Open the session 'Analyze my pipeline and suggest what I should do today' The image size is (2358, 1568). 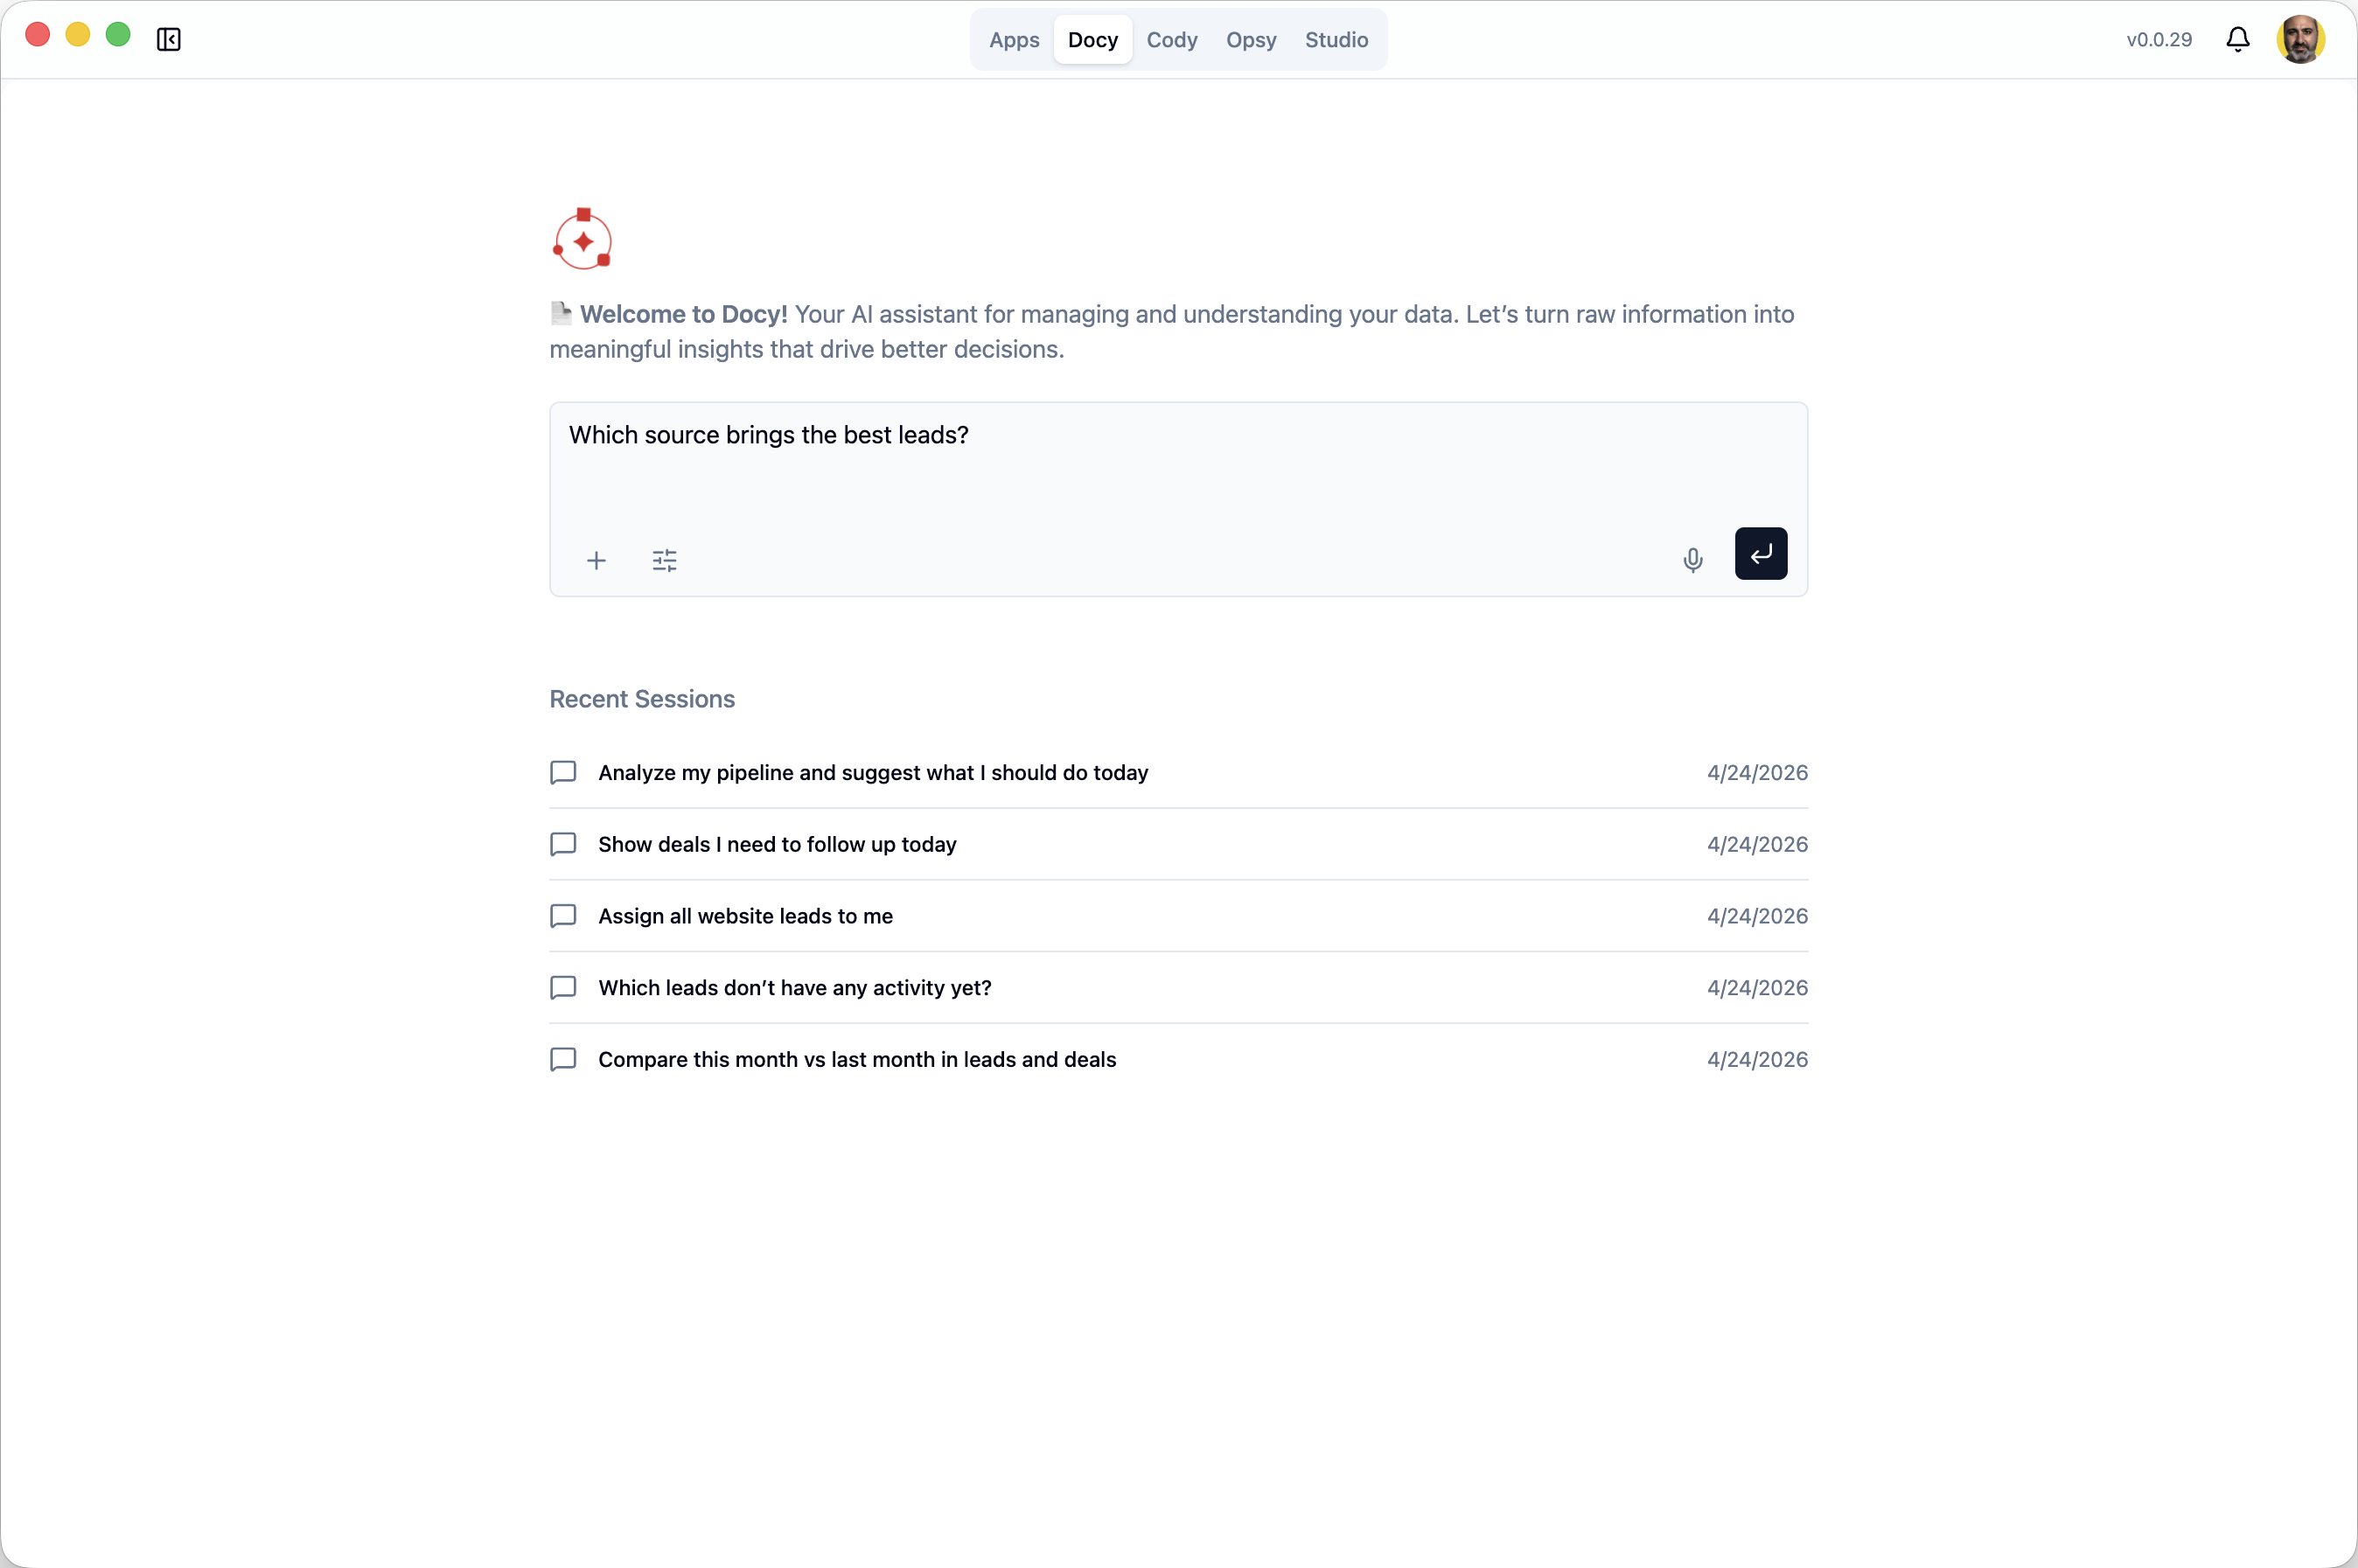873,772
